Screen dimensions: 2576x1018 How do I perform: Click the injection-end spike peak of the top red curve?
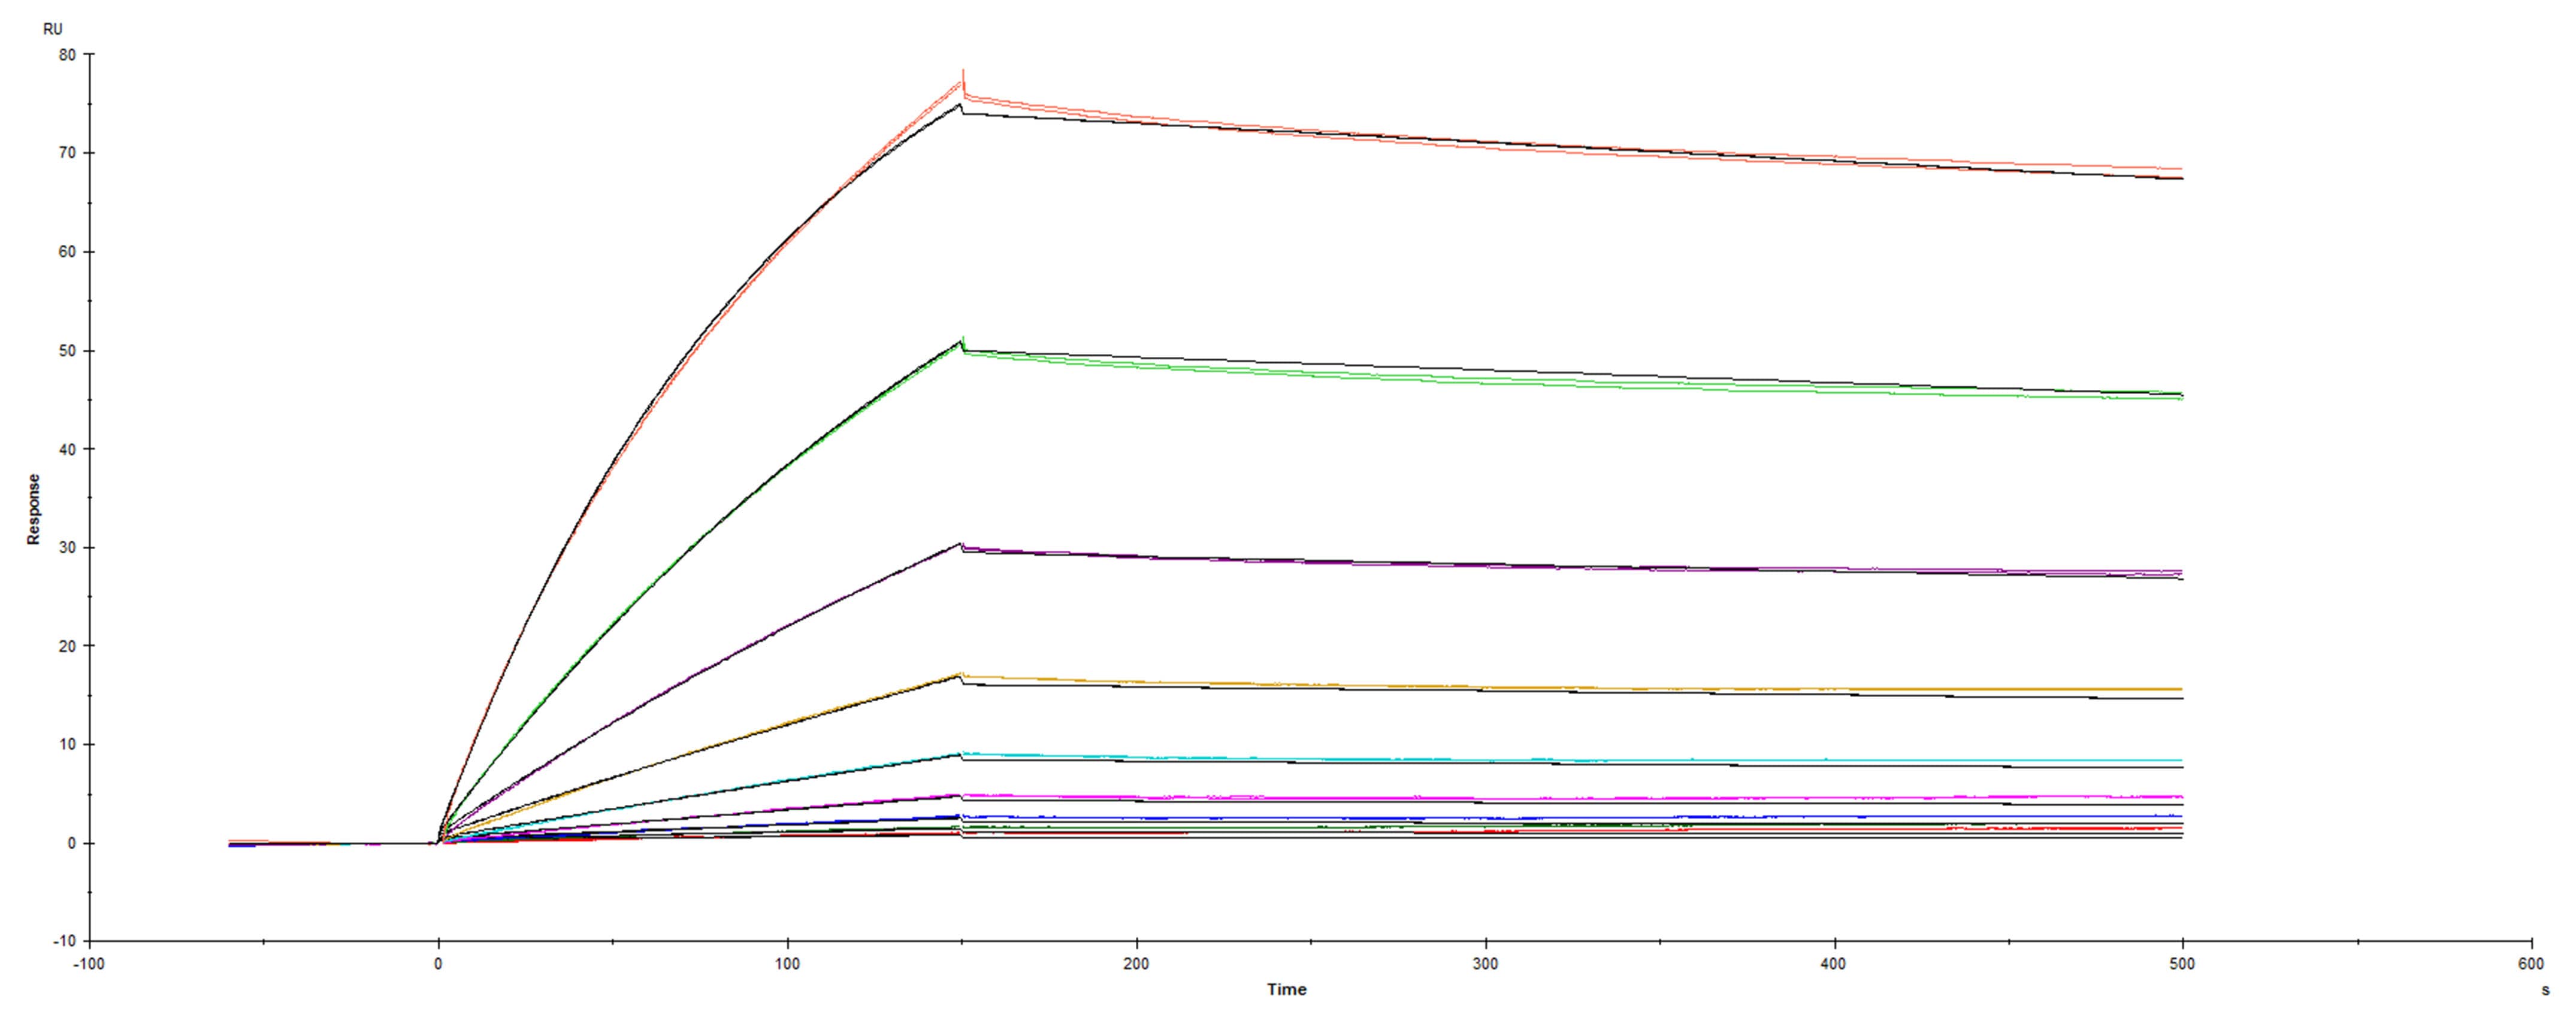(963, 71)
